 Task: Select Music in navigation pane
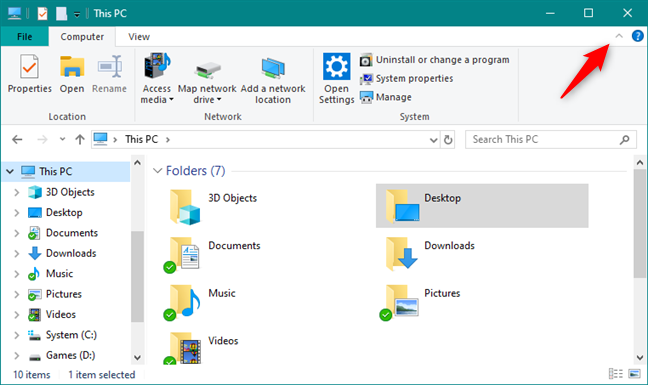59,273
